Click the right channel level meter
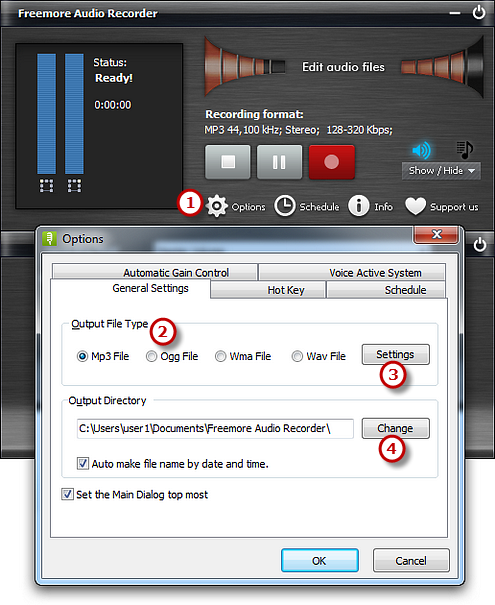 pyautogui.click(x=74, y=114)
